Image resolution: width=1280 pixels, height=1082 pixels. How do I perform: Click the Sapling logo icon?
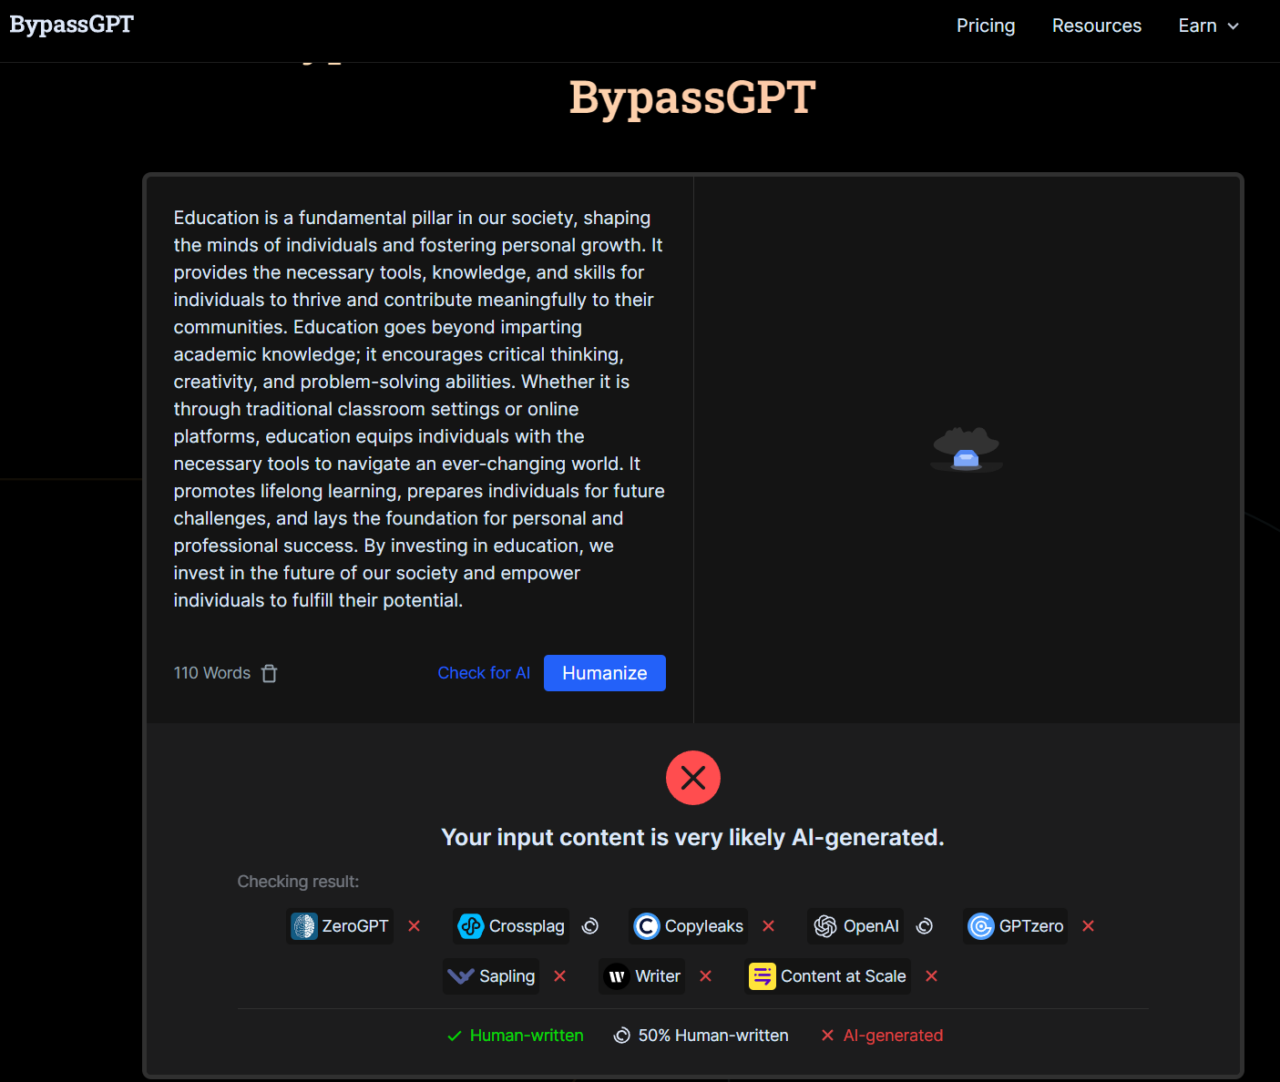[x=461, y=976]
